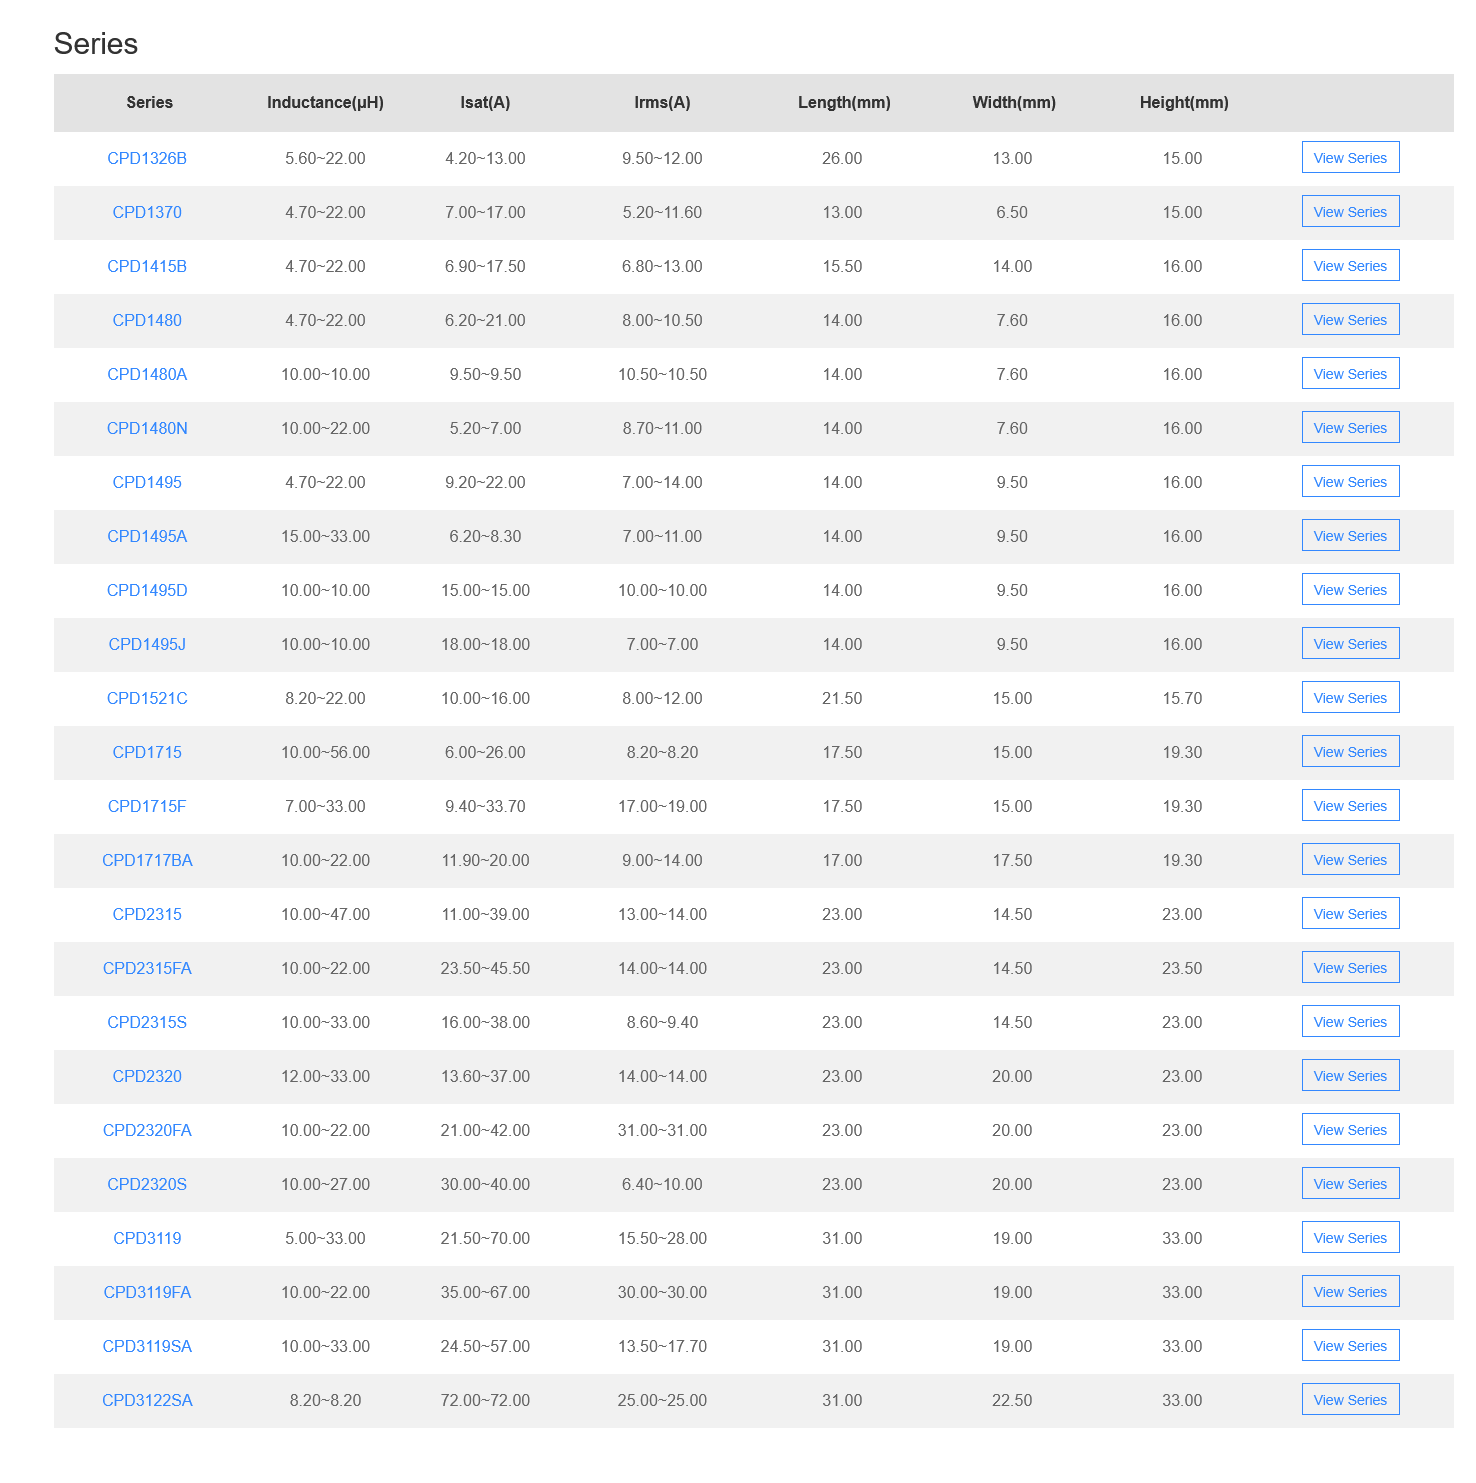This screenshot has height=1483, width=1476.
Task: Click View Series button for CPD2320FA
Action: tap(1350, 1129)
